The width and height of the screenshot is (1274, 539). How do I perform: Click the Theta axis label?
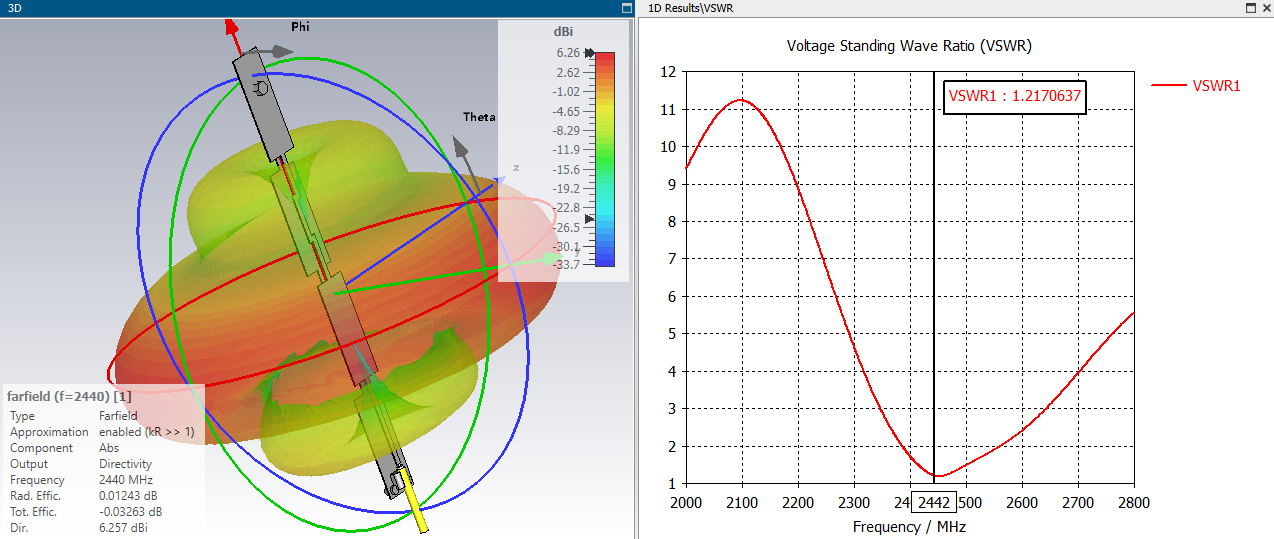(479, 117)
